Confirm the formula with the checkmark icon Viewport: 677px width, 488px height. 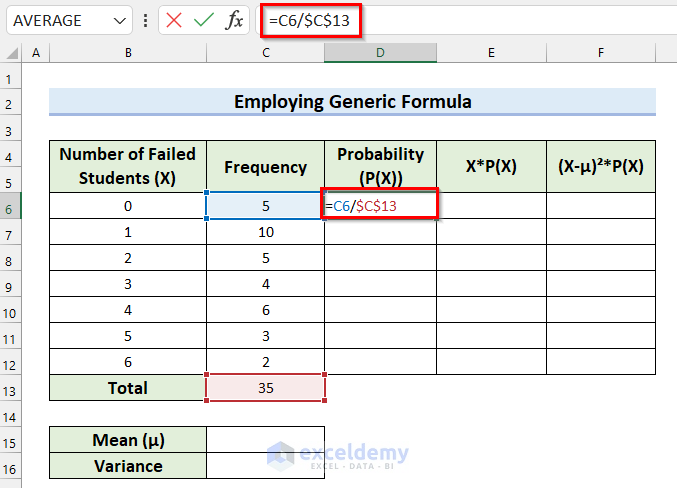(203, 20)
